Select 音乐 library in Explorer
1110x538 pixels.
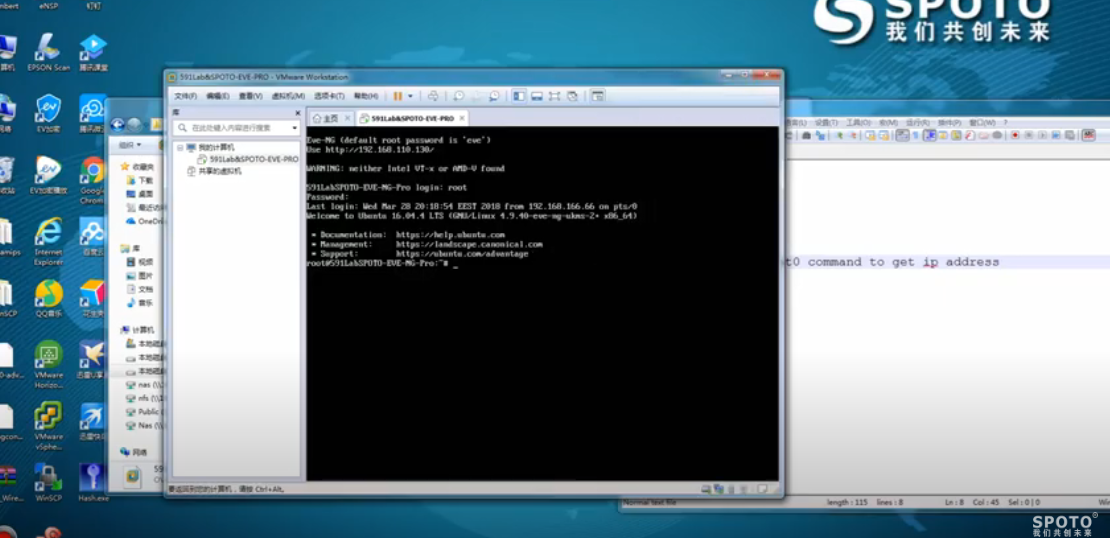point(139,303)
